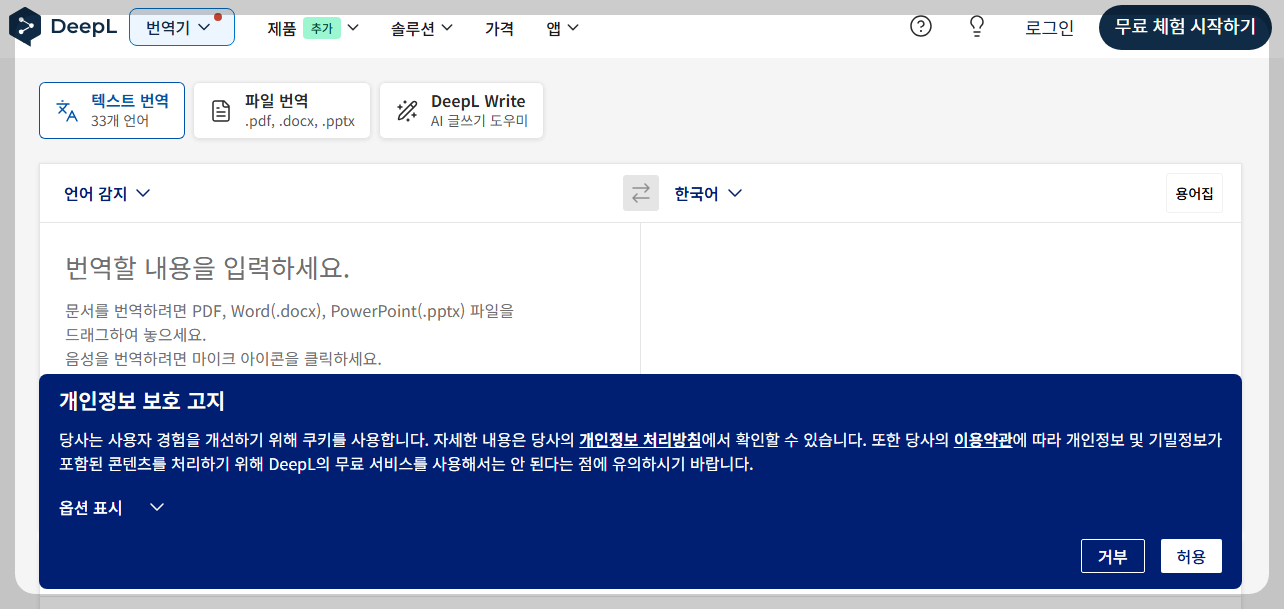Accept cookies with the 허용 button
The image size is (1284, 609).
(1191, 556)
